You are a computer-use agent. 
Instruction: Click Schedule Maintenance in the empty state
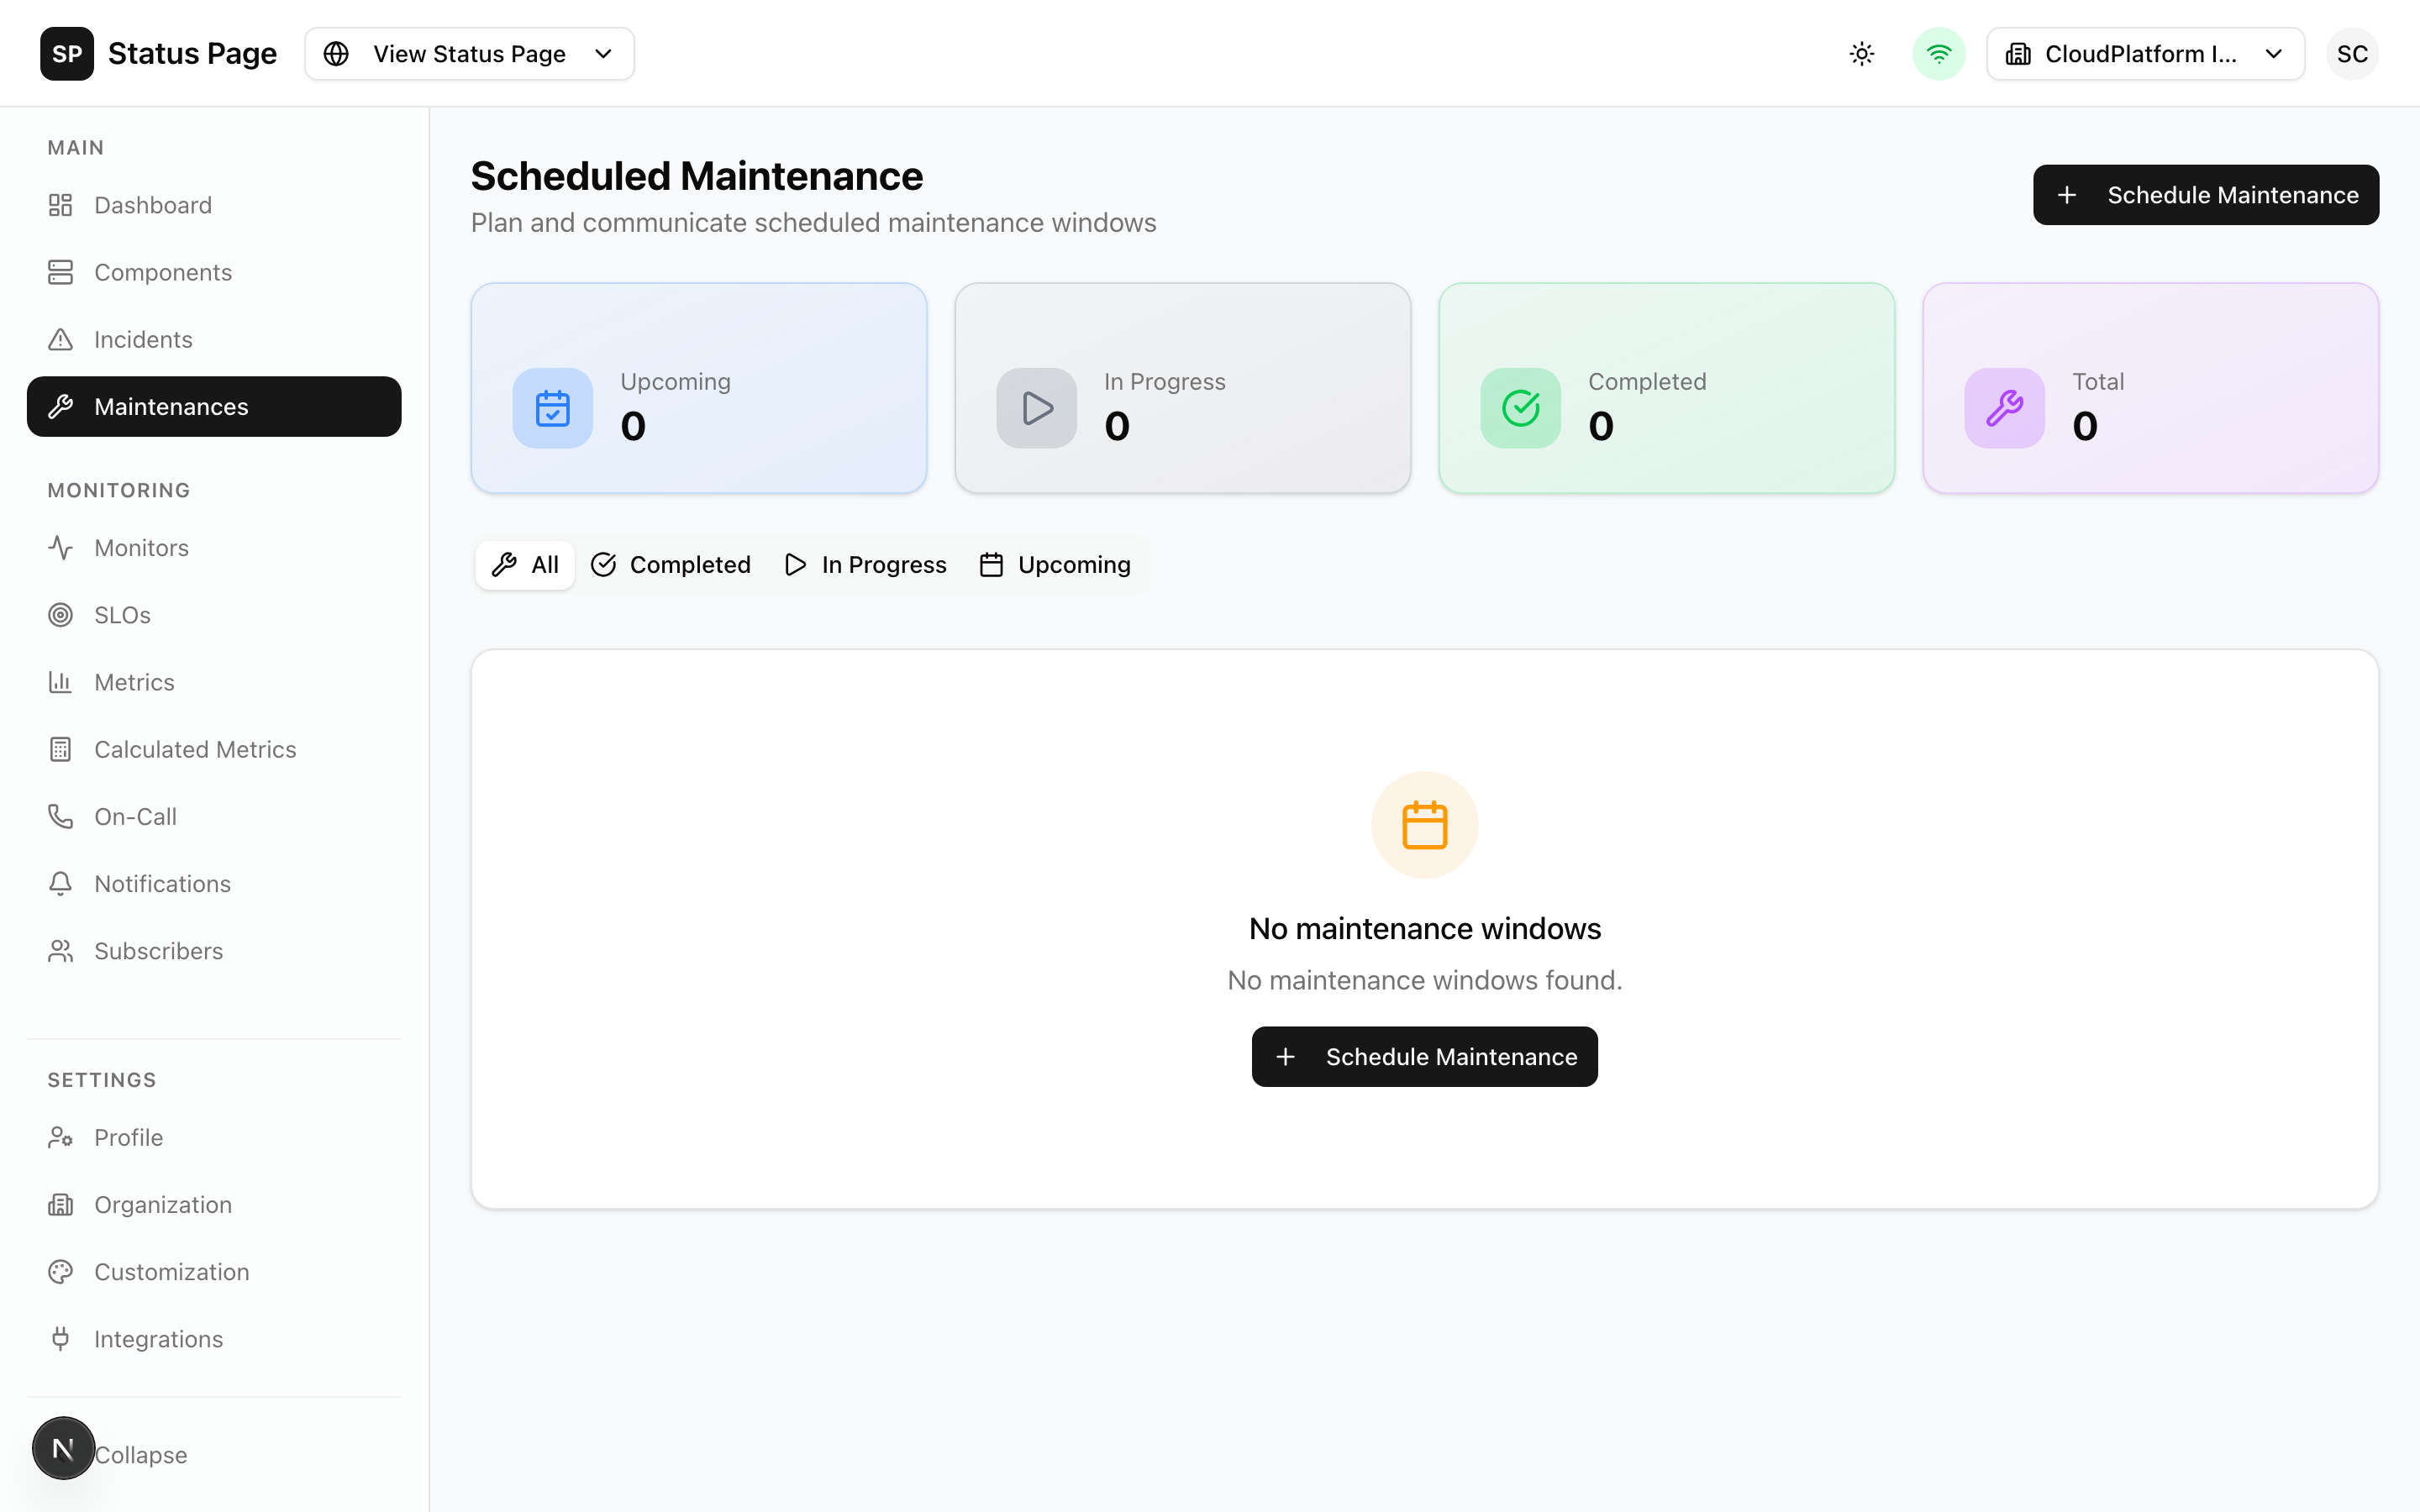pyautogui.click(x=1424, y=1056)
